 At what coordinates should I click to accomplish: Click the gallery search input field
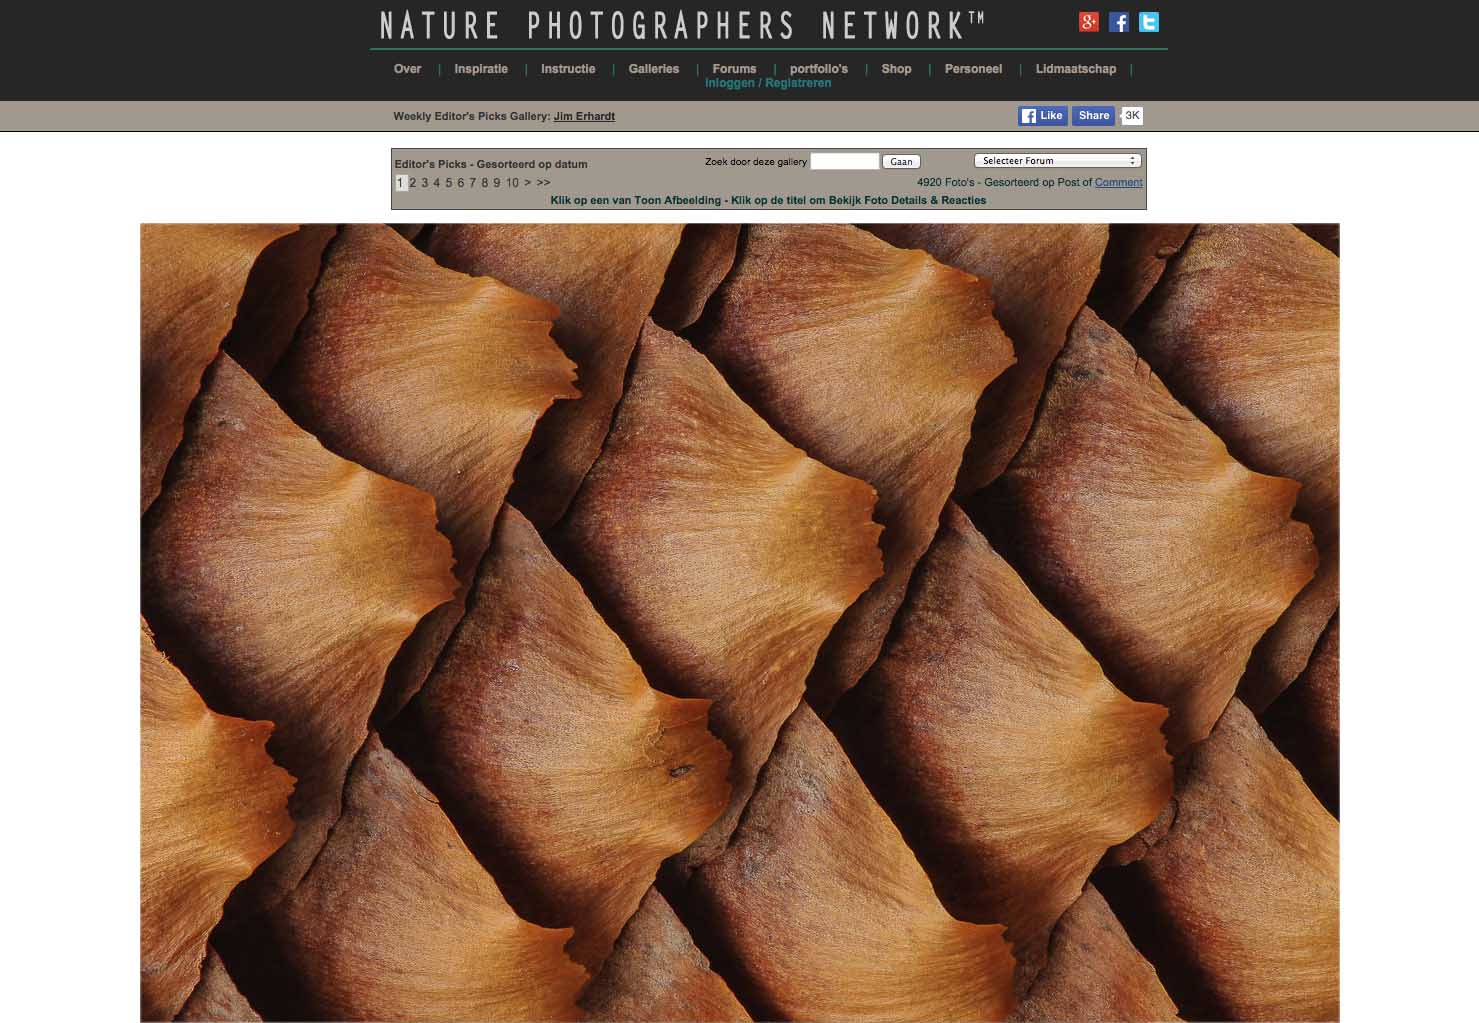point(844,161)
